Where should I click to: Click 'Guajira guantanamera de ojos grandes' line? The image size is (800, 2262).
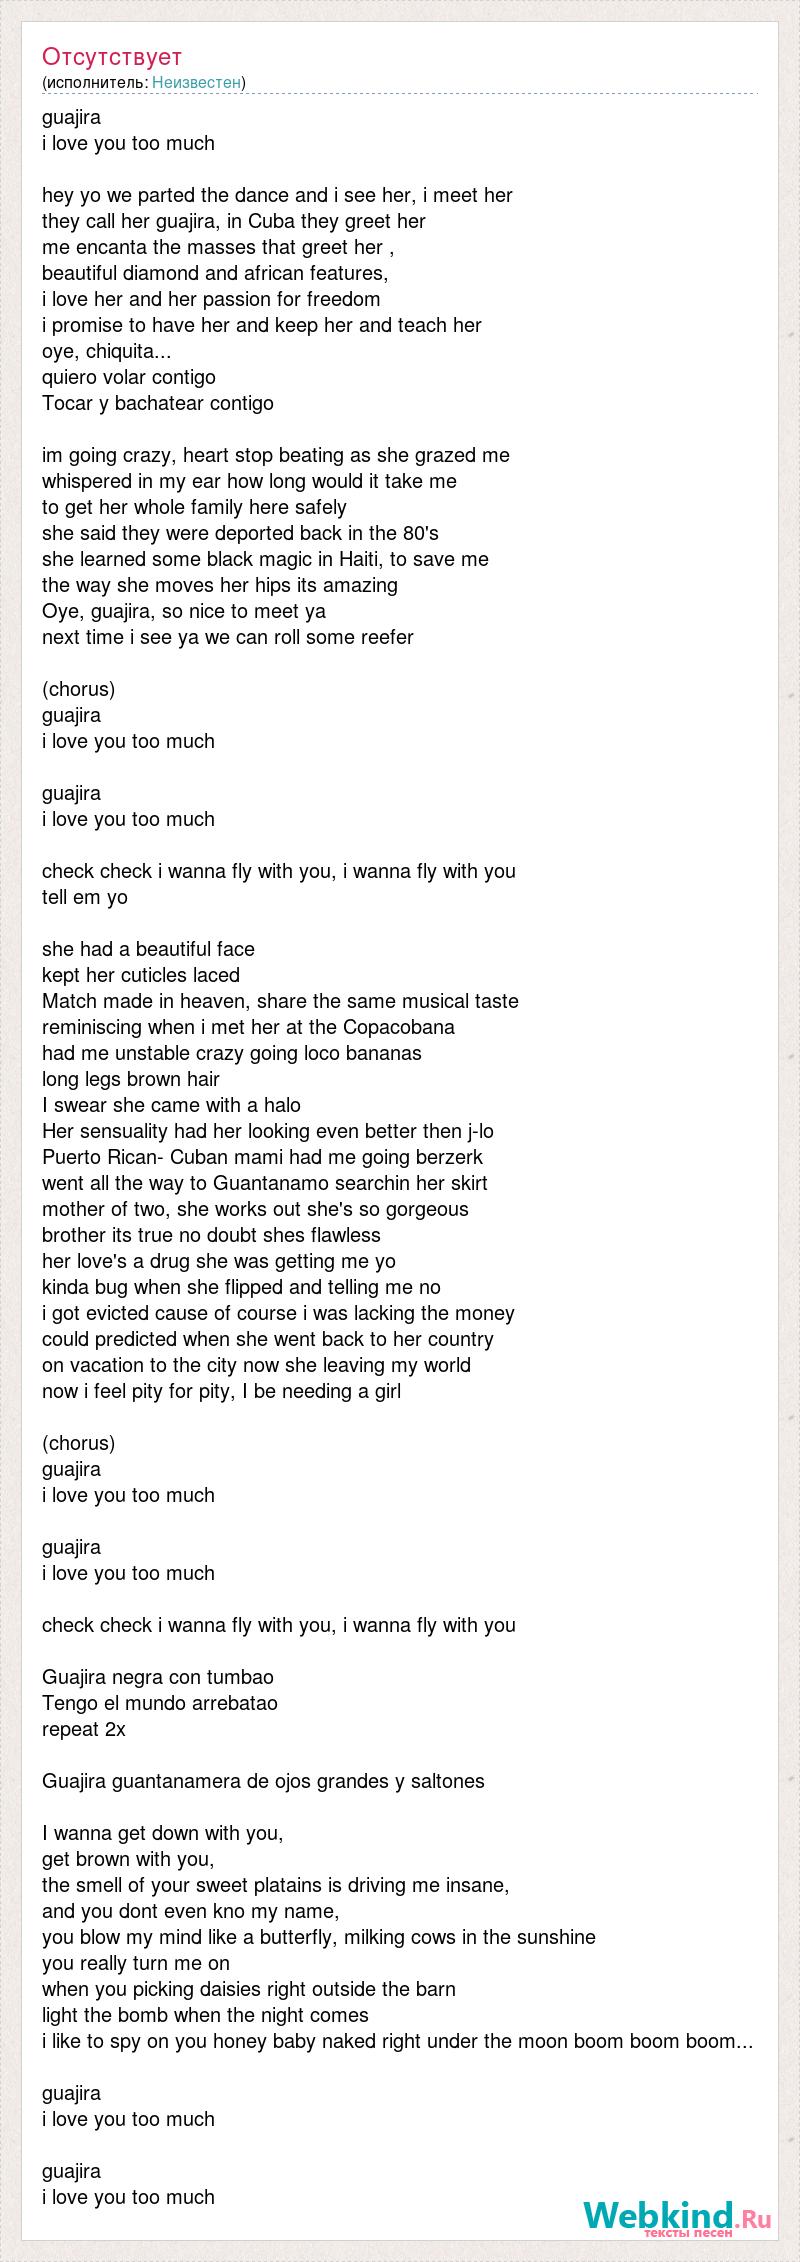(263, 1781)
